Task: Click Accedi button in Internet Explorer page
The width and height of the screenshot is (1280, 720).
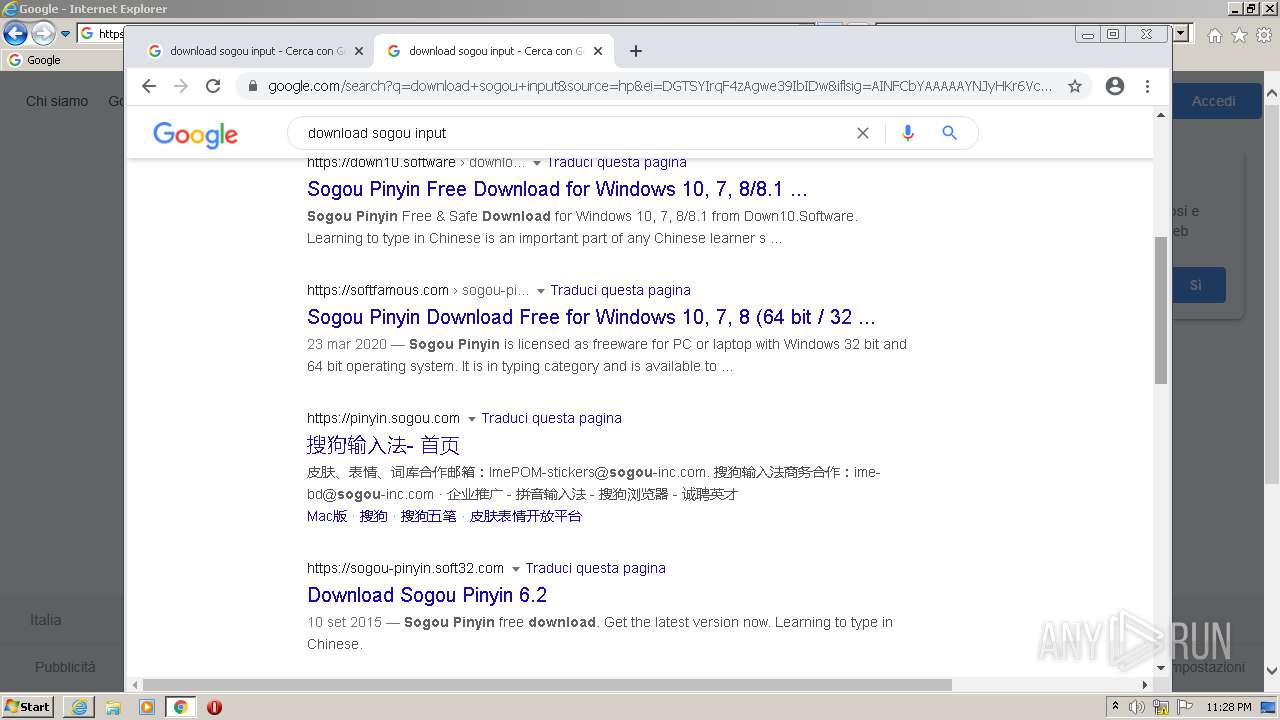Action: click(x=1213, y=101)
